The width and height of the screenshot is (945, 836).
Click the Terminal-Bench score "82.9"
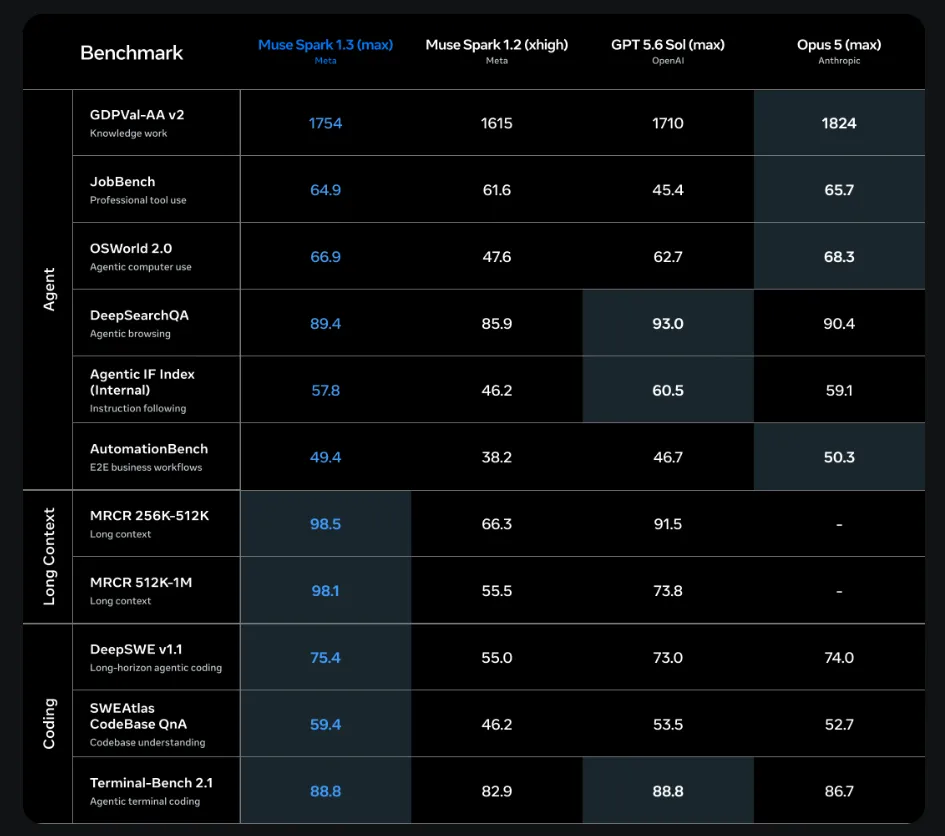click(497, 791)
